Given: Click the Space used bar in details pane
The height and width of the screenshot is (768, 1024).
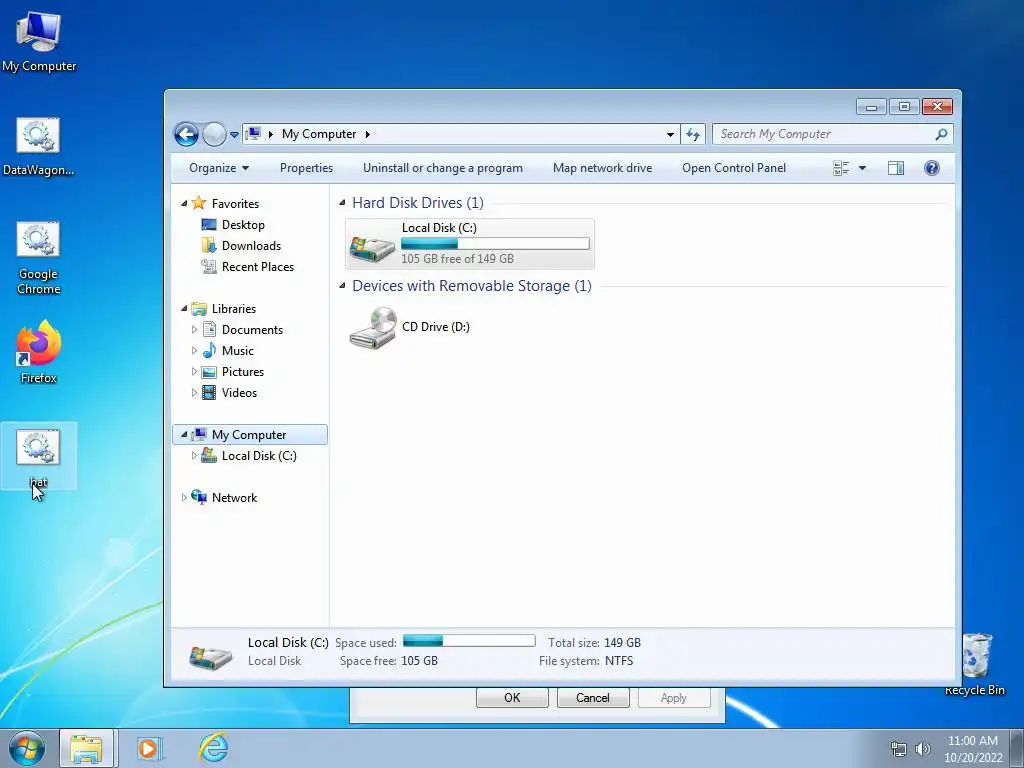Looking at the screenshot, I should pyautogui.click(x=469, y=641).
